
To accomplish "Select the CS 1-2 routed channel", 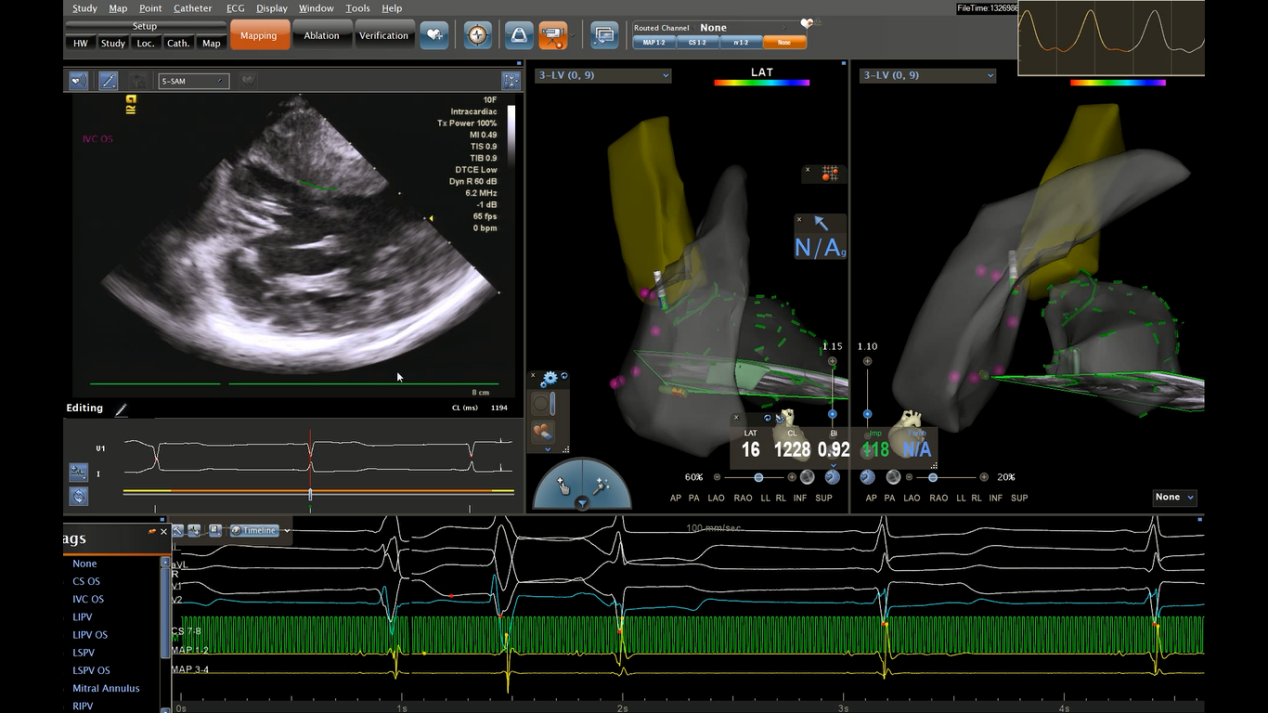I will 697,43.
